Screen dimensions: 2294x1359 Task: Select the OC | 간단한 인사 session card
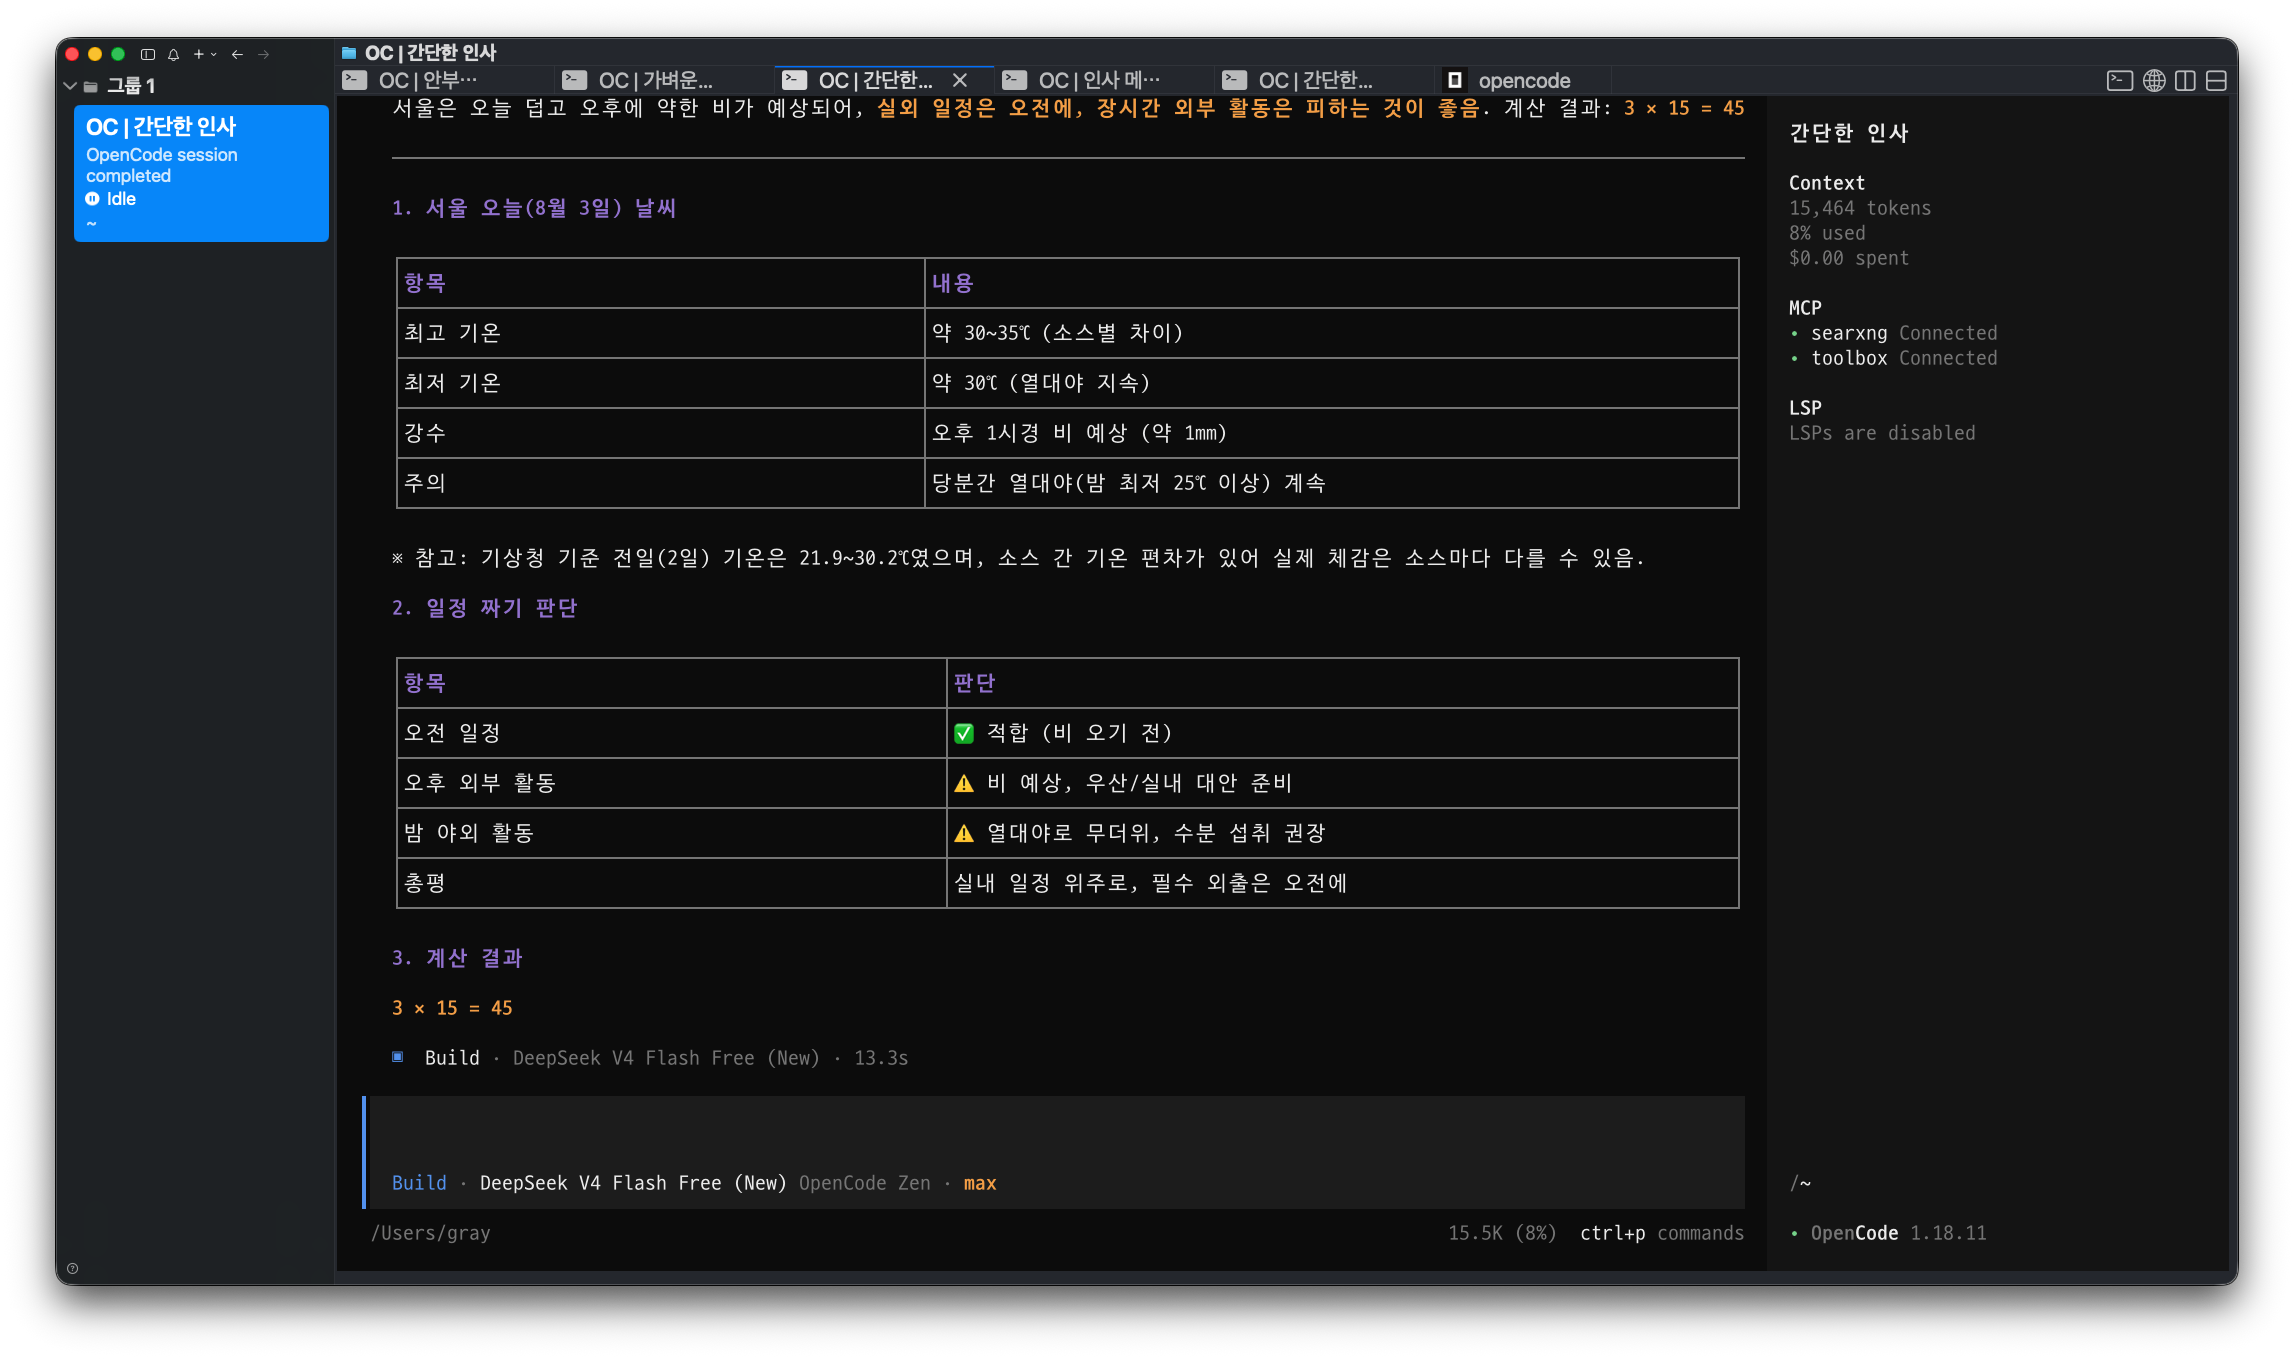tap(201, 173)
